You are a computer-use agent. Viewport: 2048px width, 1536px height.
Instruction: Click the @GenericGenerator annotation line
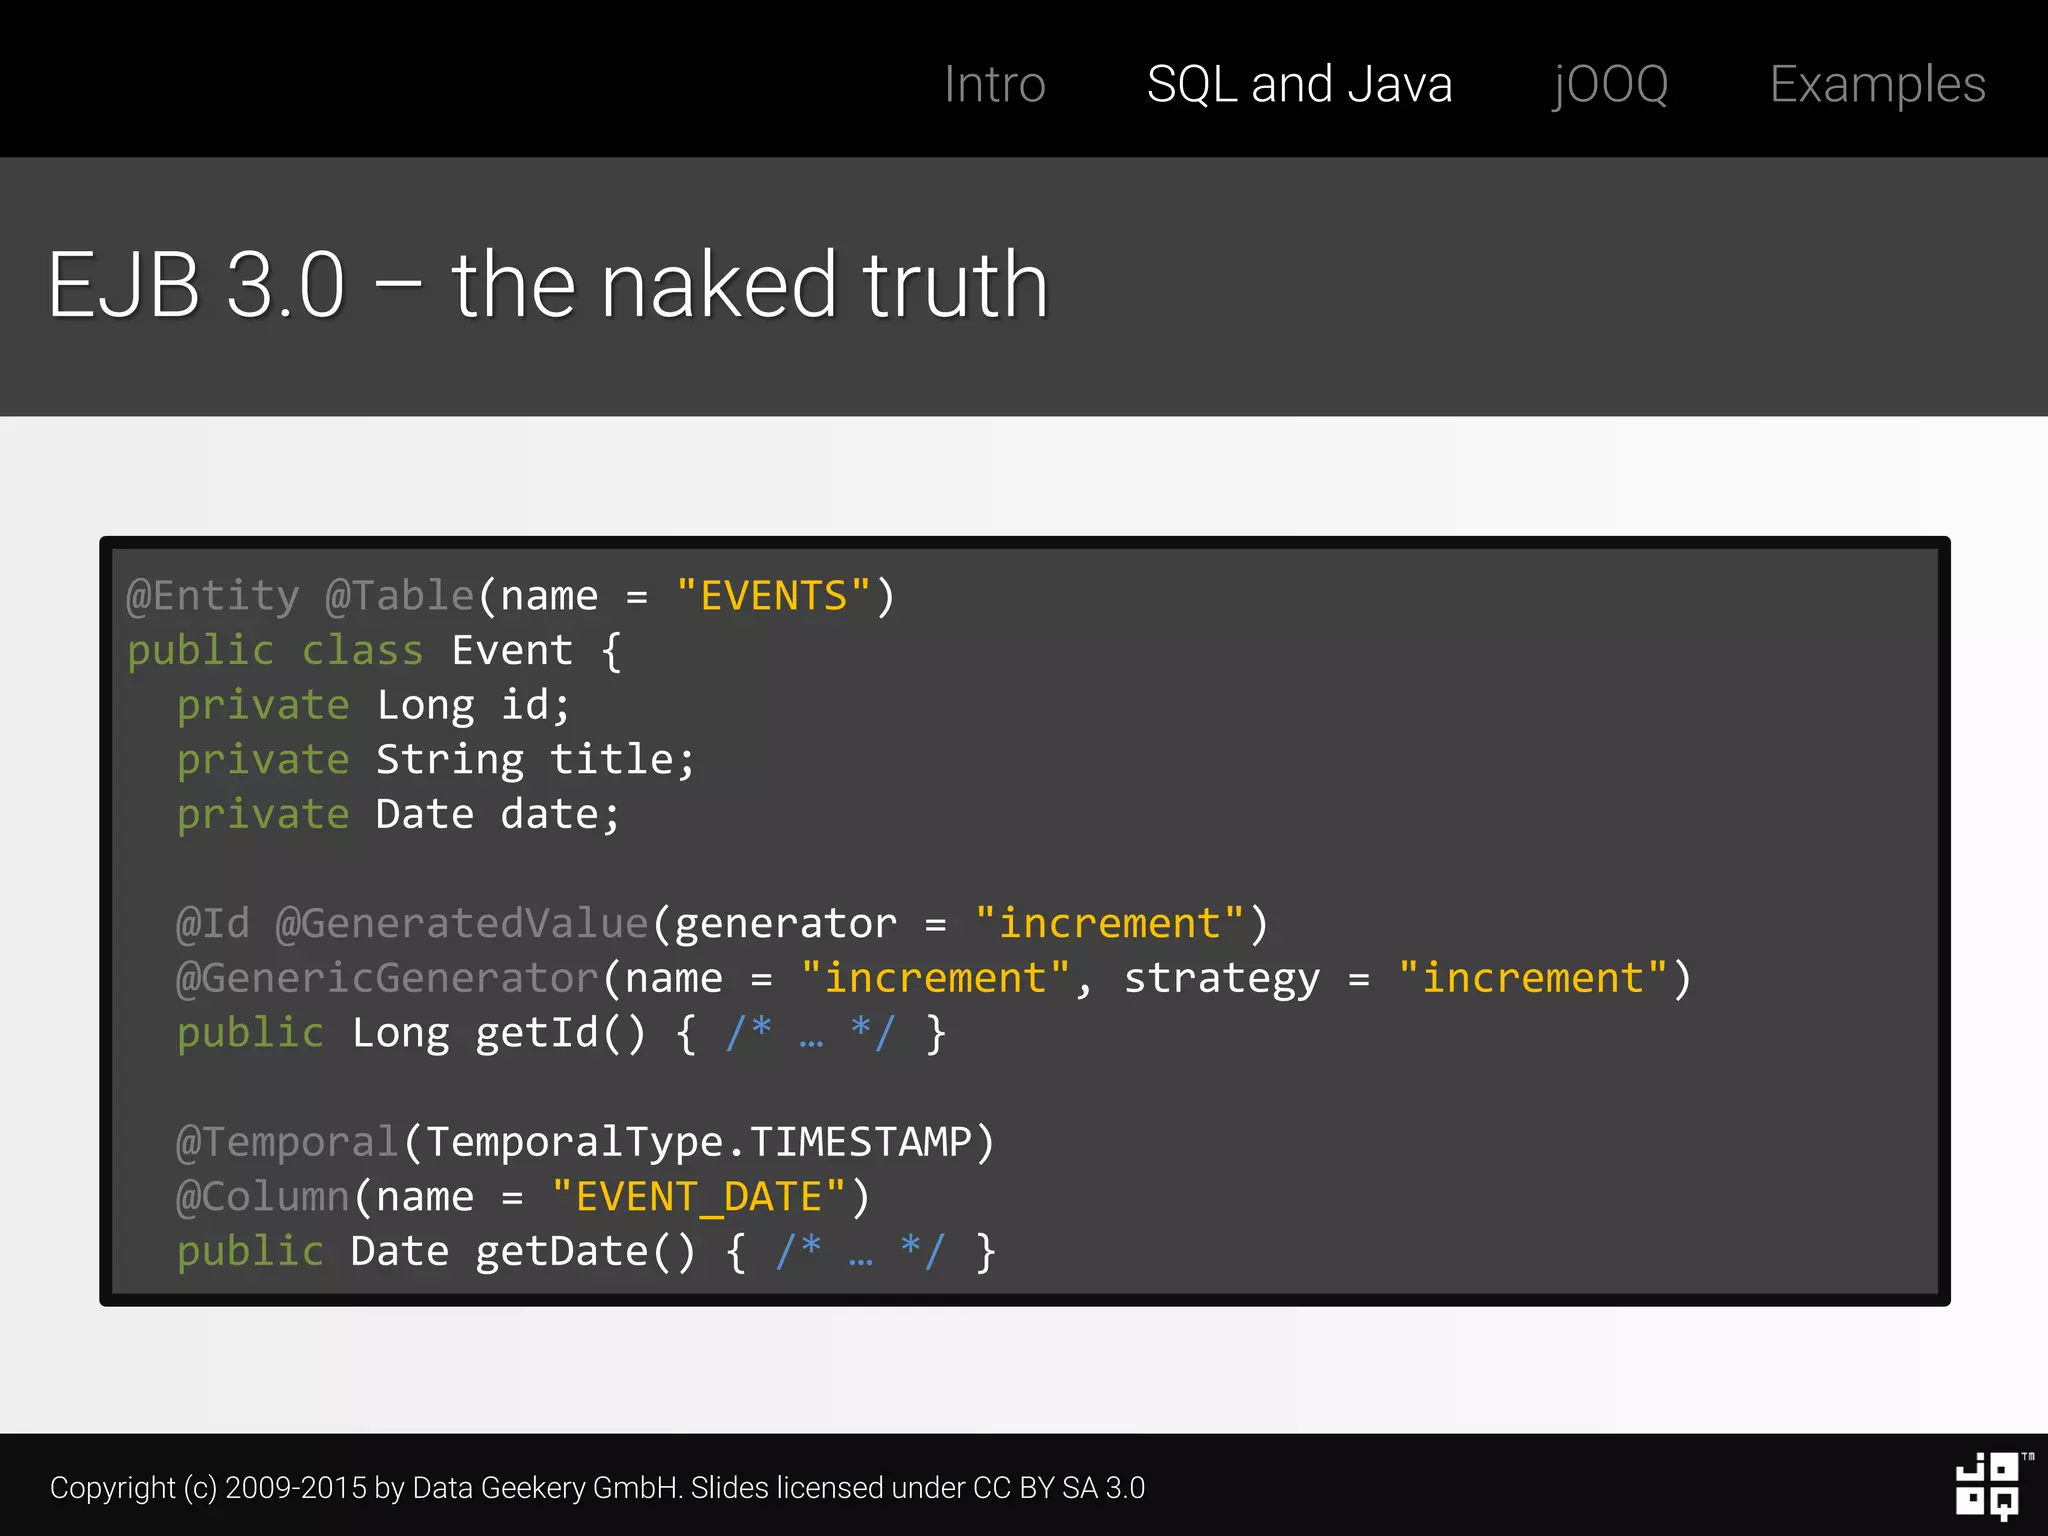[x=388, y=978]
